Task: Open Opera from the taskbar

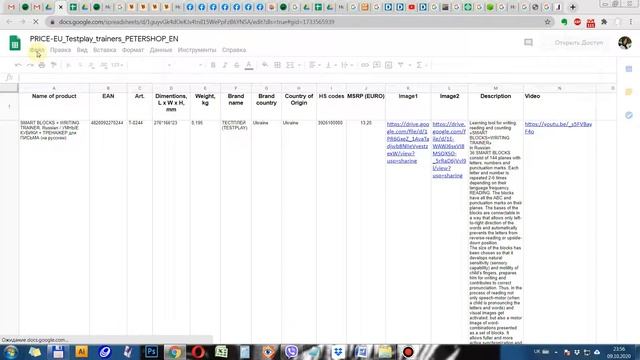Action: pyautogui.click(x=198, y=352)
